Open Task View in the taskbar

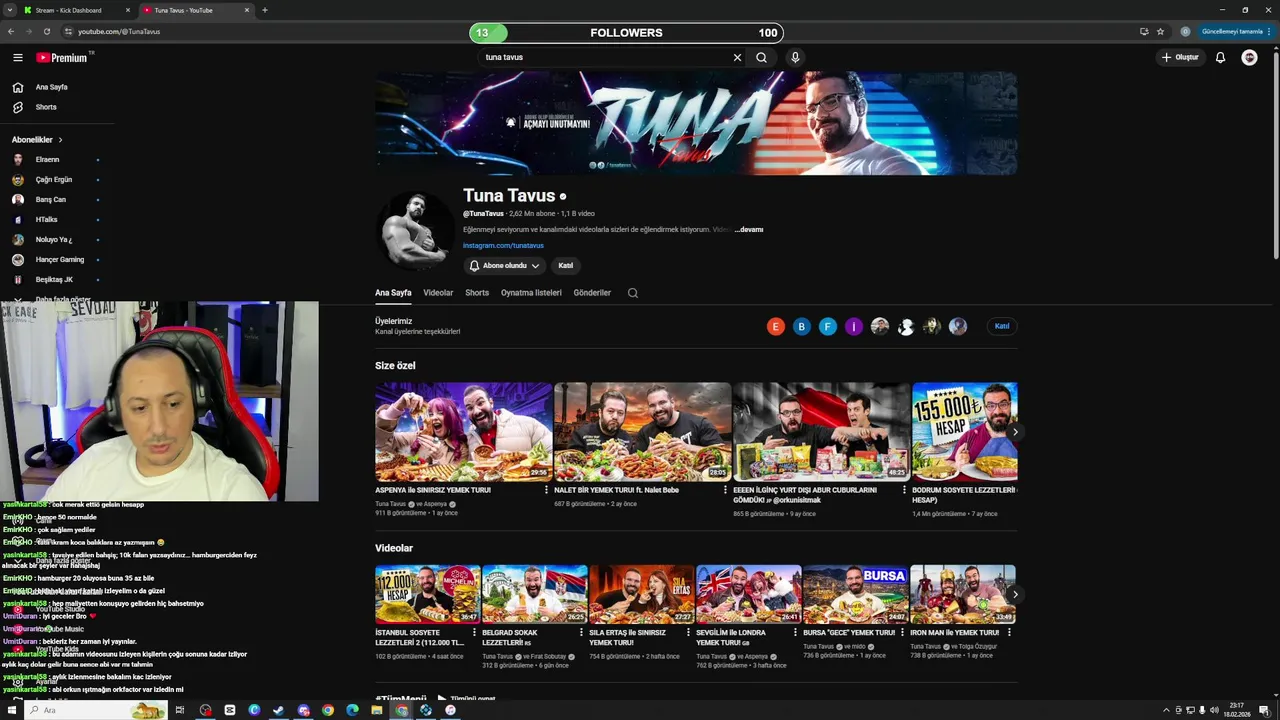pos(180,710)
